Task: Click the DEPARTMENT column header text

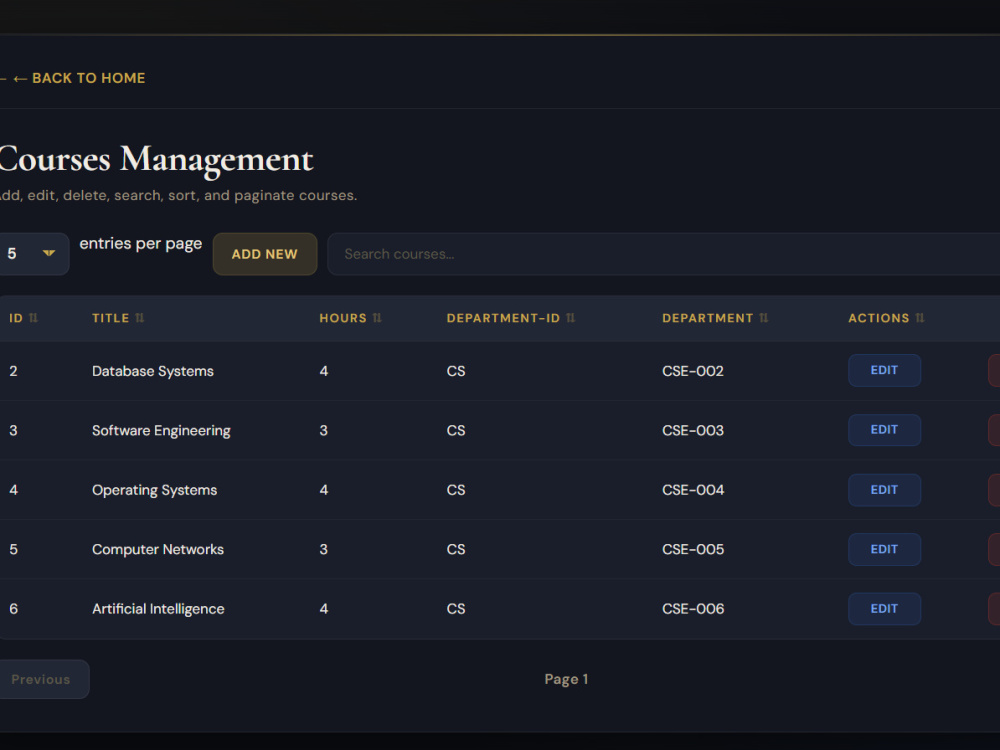Action: coord(707,318)
